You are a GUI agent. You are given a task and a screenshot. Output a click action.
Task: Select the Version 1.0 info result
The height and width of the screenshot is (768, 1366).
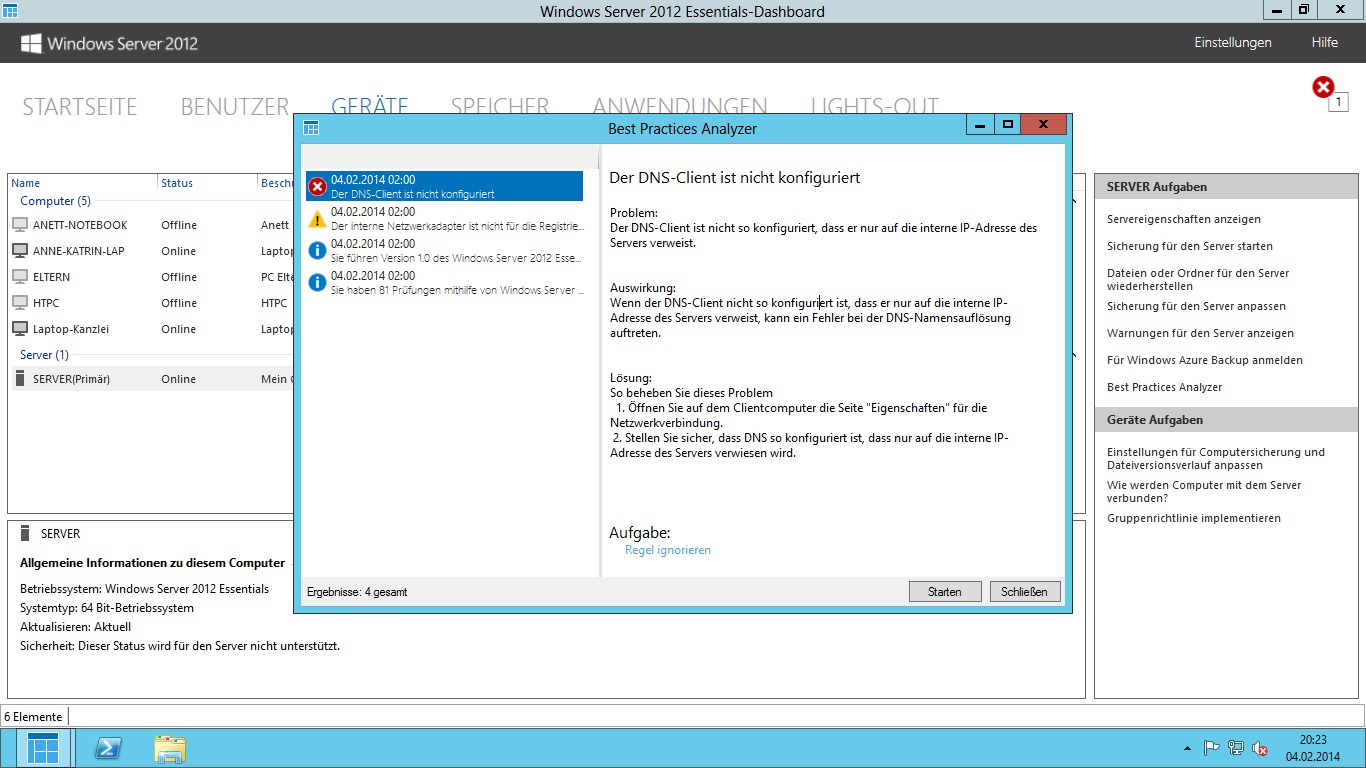444,250
